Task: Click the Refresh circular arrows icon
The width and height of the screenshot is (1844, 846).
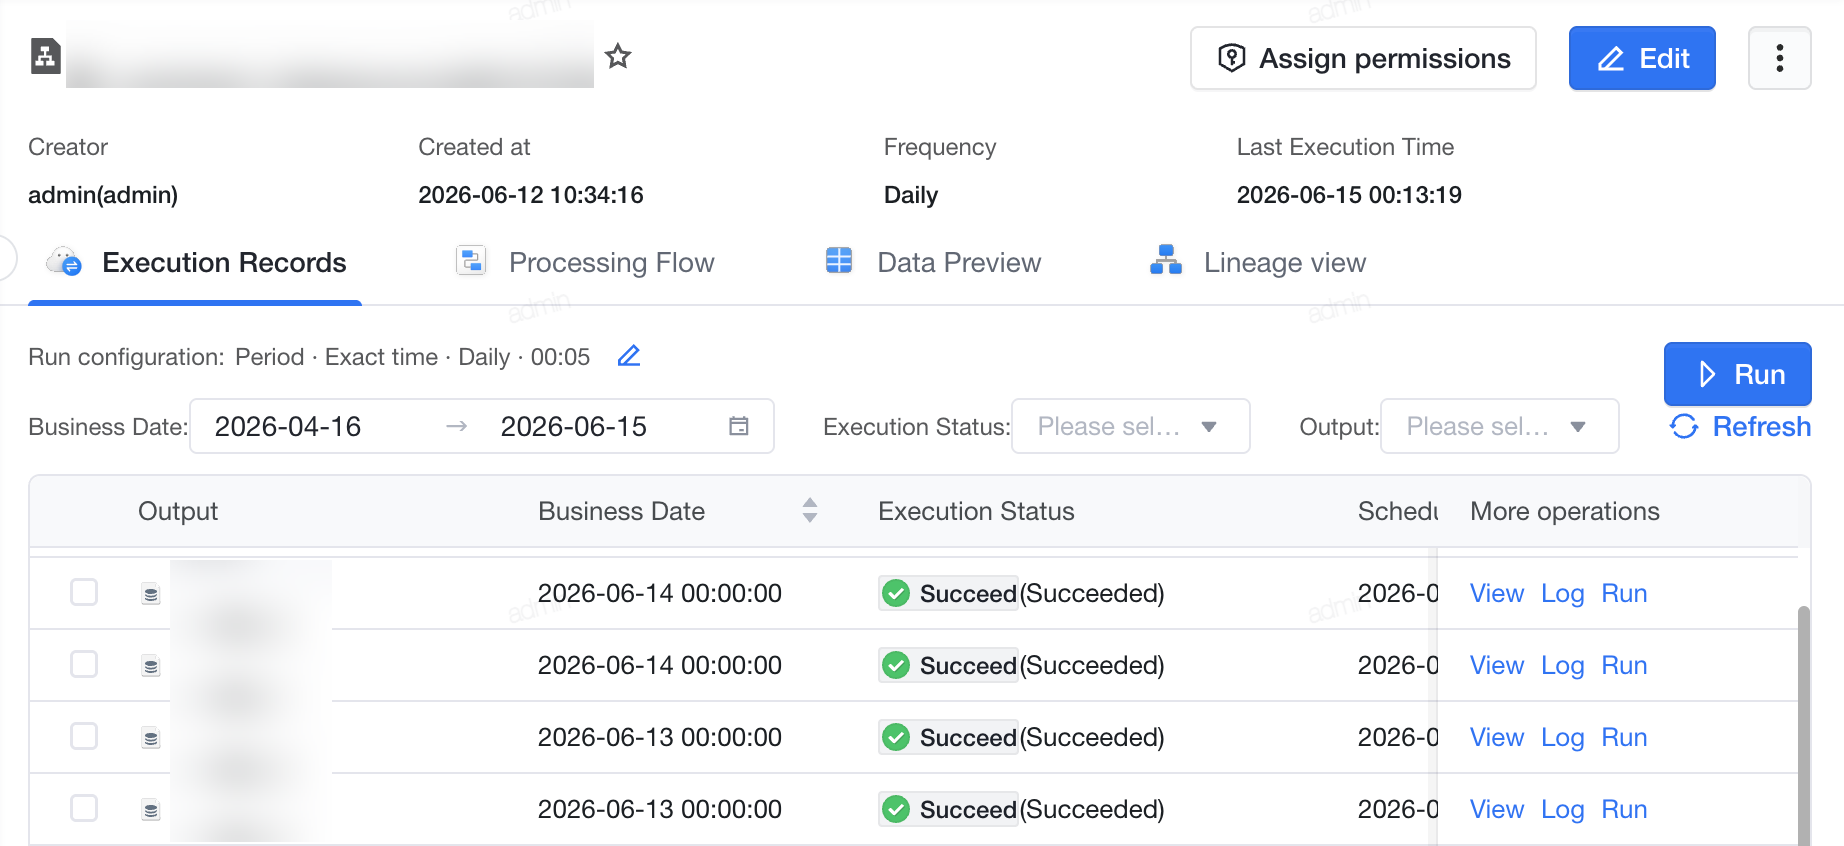Action: [x=1684, y=426]
